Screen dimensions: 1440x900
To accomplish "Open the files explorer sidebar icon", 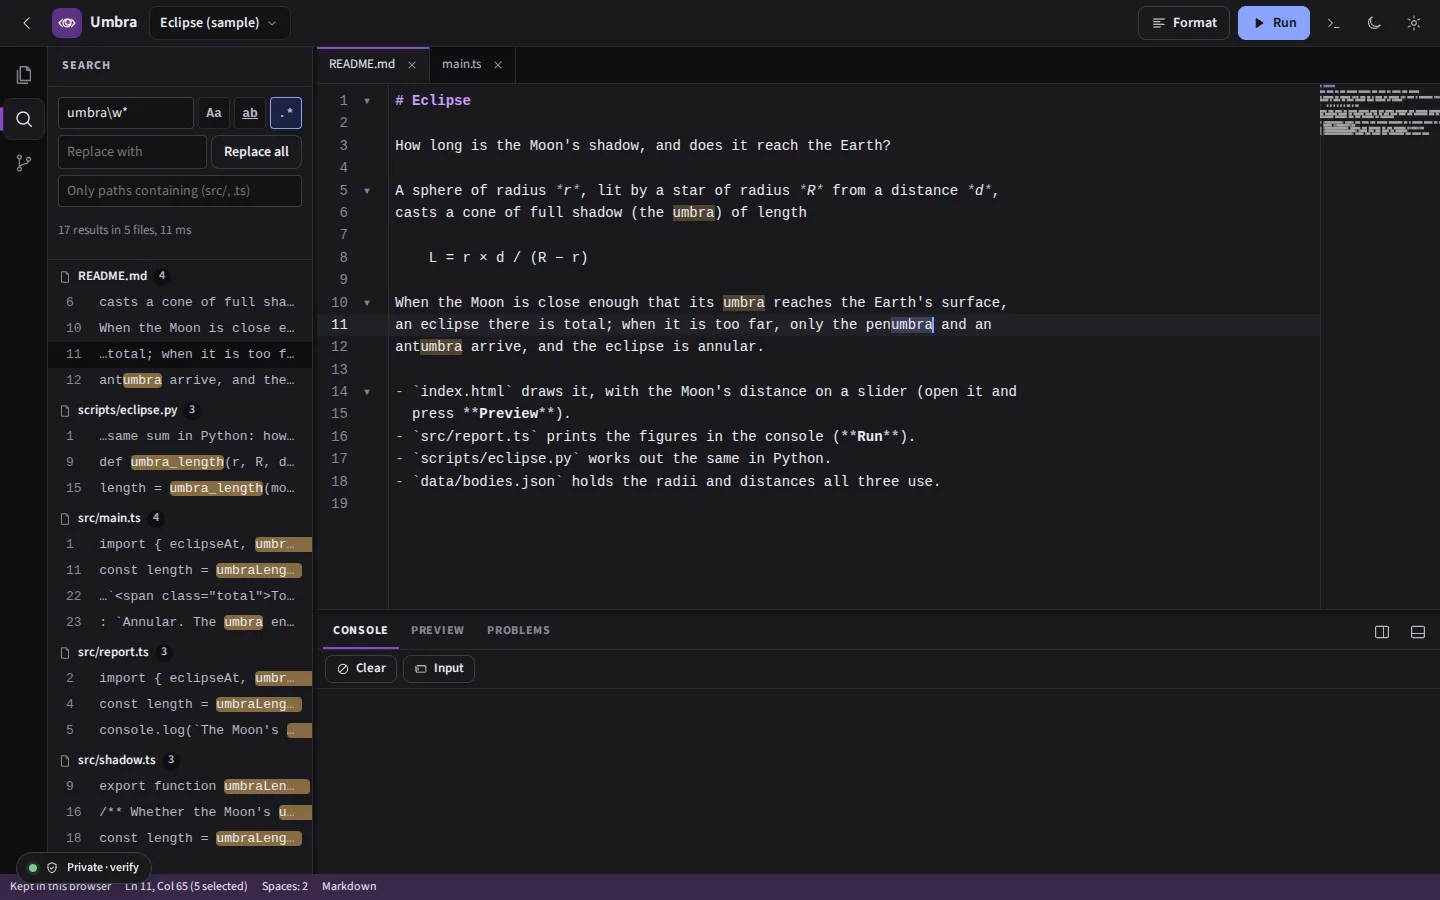I will click(24, 75).
